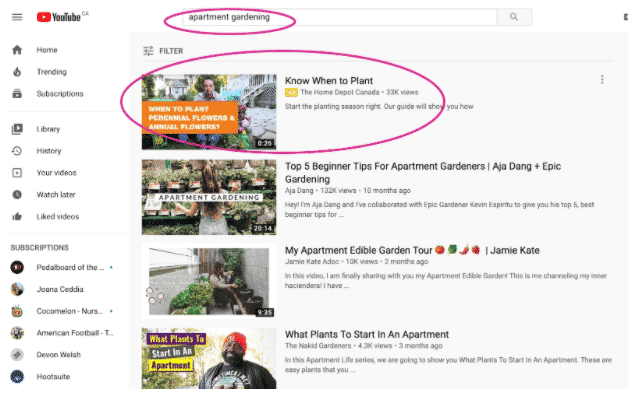The width and height of the screenshot is (637, 400).
Task: View watch History
Action: [x=49, y=151]
